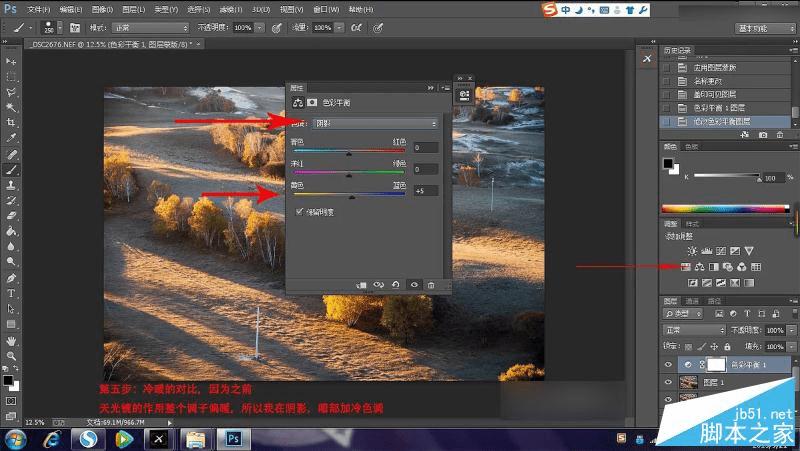Select the 盖印可见图层 history state

pyautogui.click(x=714, y=94)
